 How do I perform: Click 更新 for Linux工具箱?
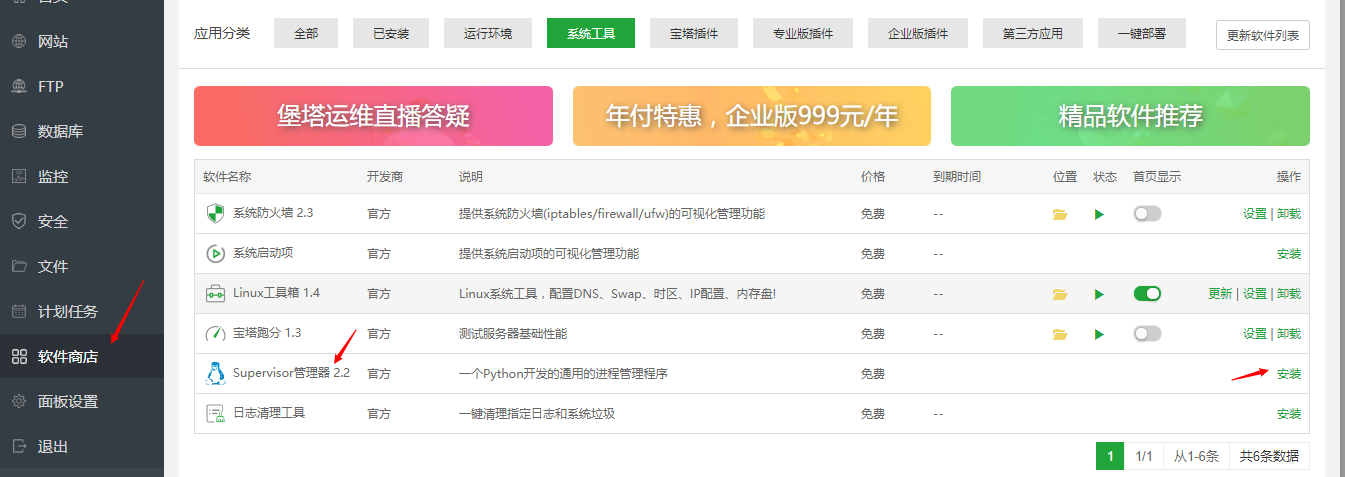[x=1220, y=294]
